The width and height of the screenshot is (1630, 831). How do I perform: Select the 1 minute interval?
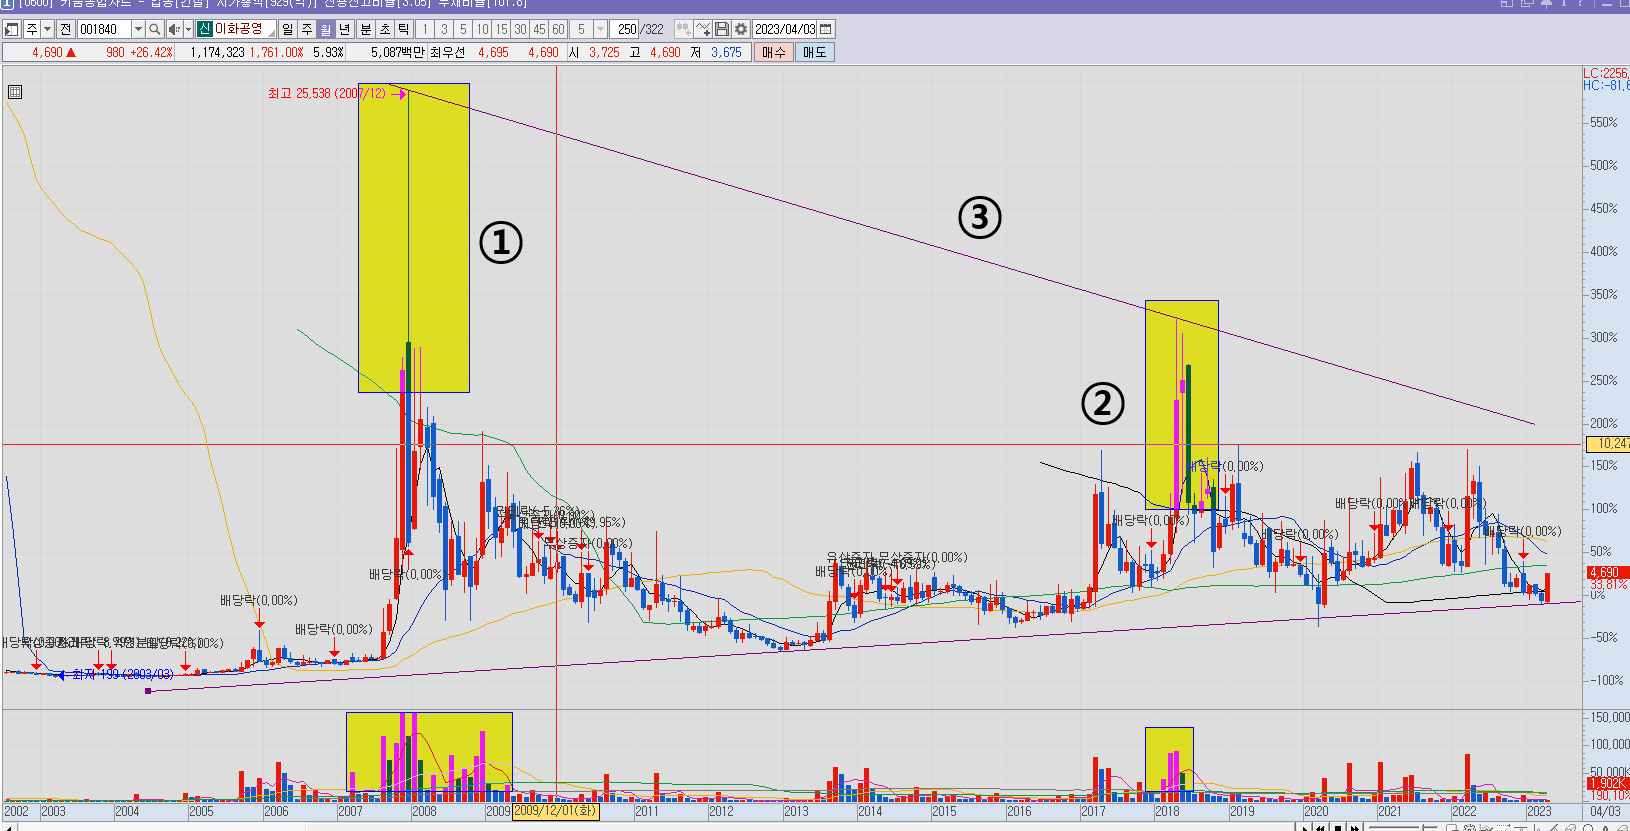pos(425,29)
